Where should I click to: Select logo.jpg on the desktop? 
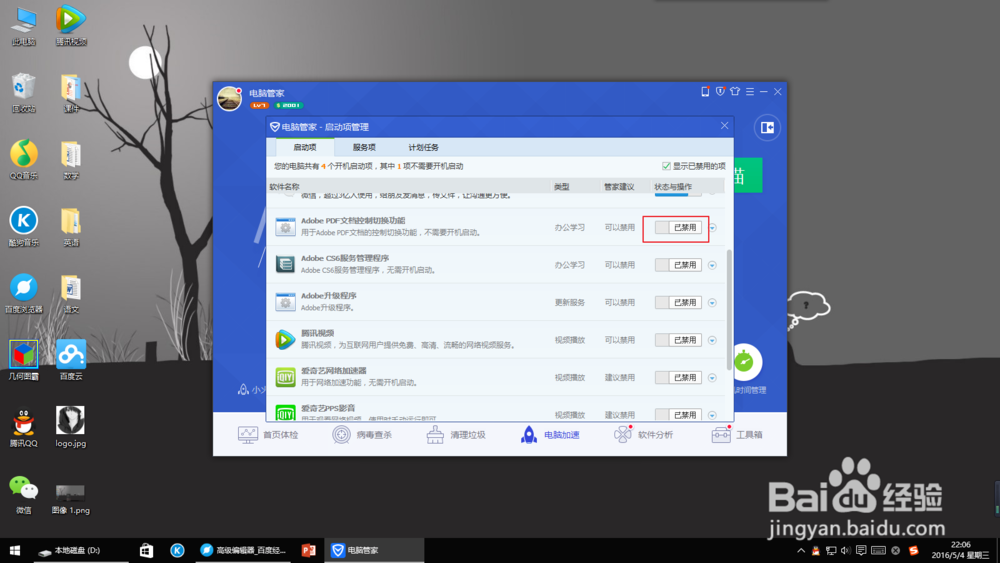coord(70,427)
